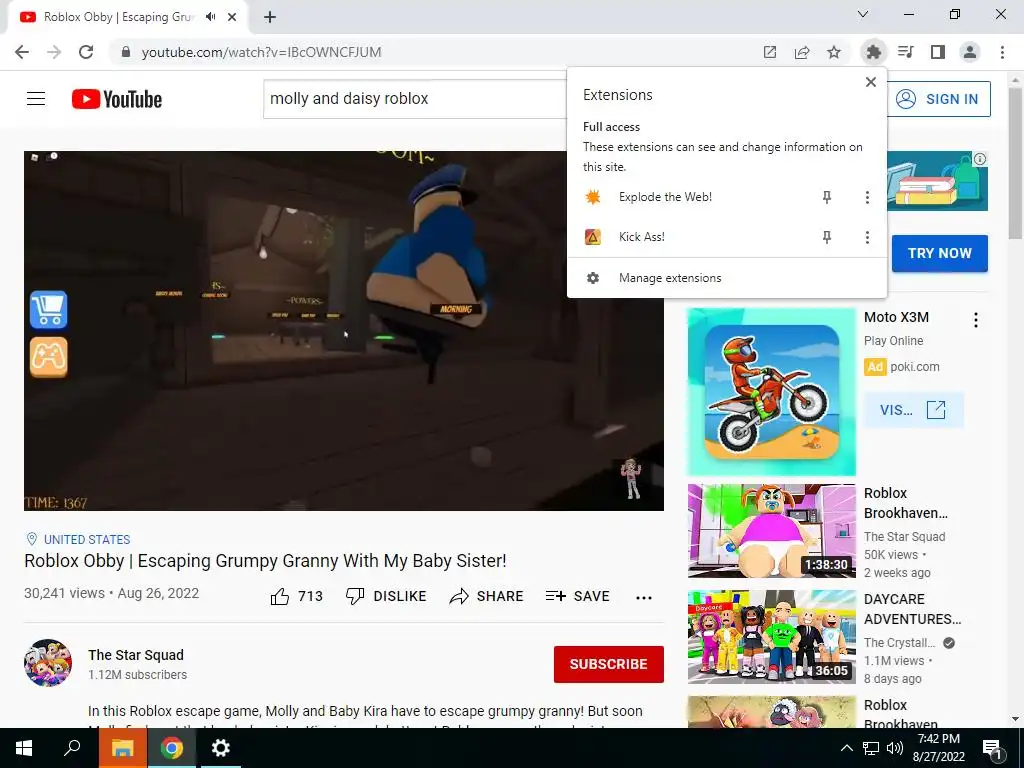Open DAYCARE ADVENTURES video thumbnail
Viewport: 1024px width, 768px height.
771,637
